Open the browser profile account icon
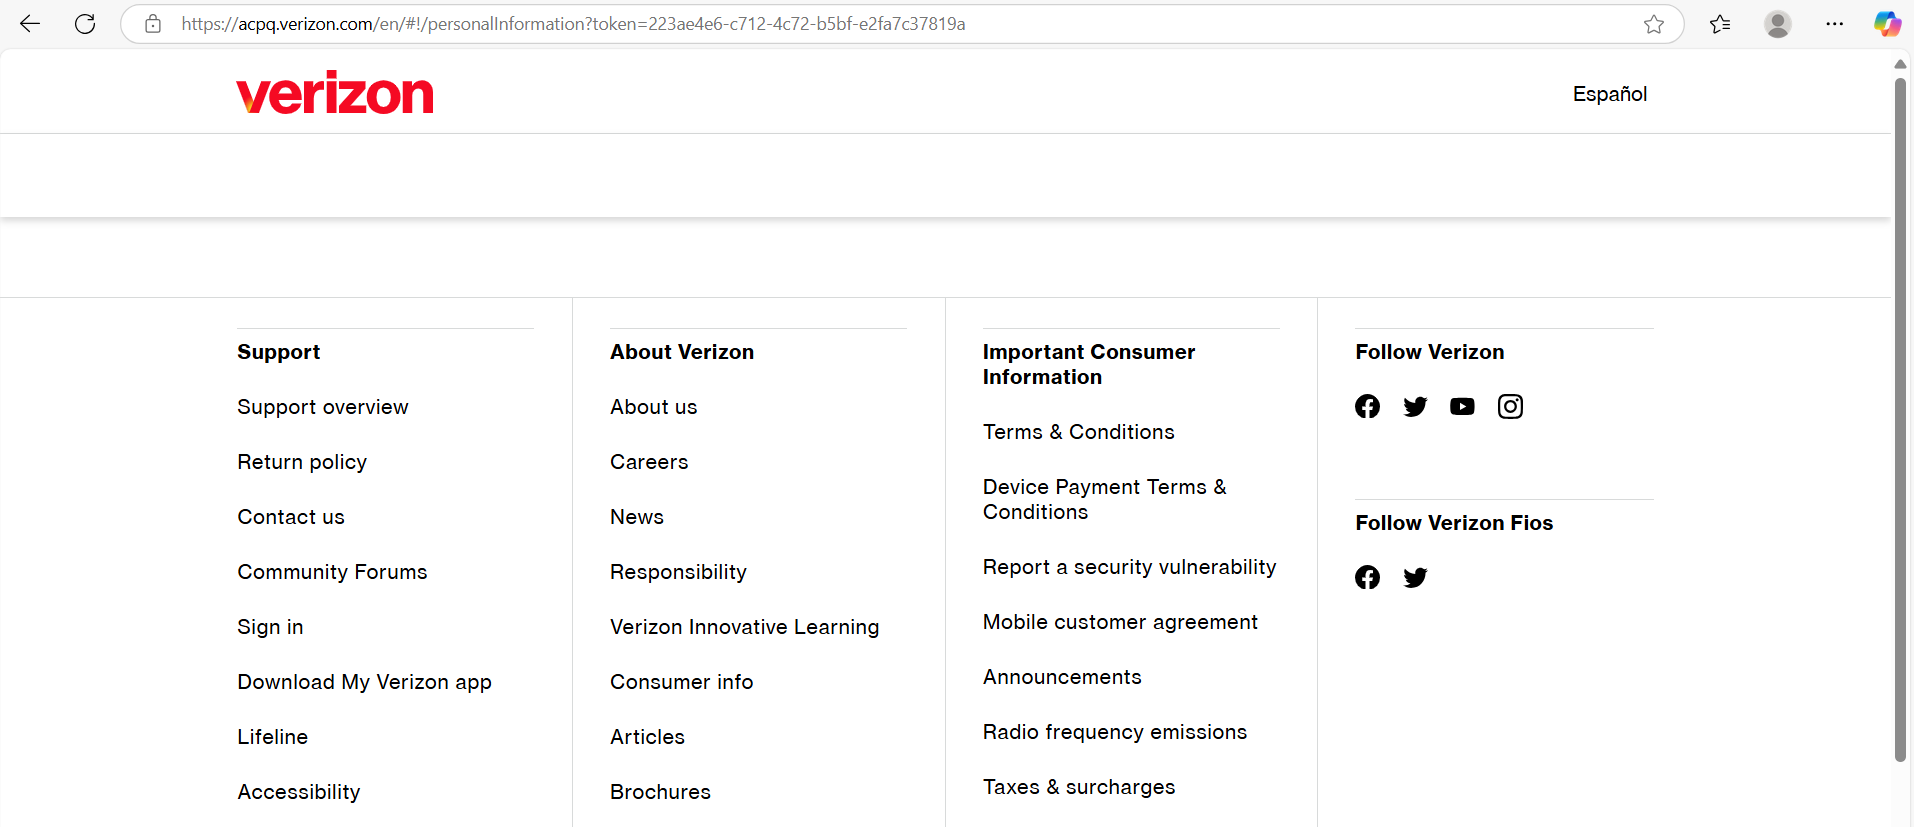Image resolution: width=1914 pixels, height=827 pixels. [1777, 24]
